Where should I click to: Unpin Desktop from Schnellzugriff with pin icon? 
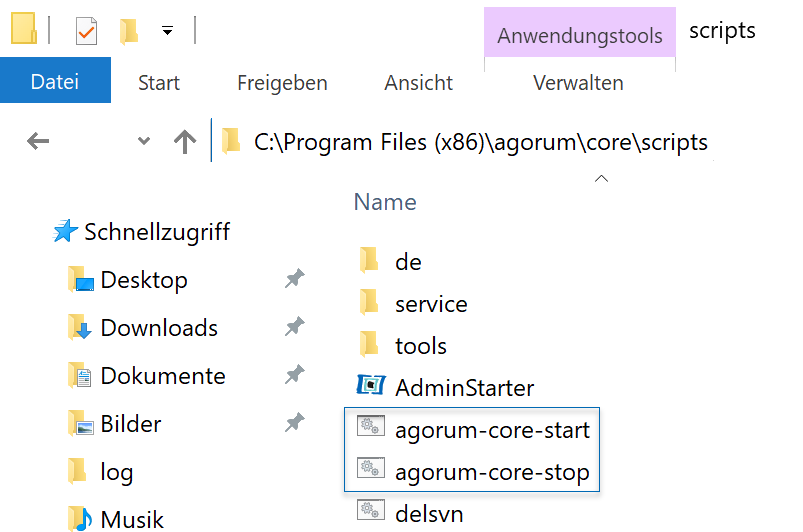(294, 279)
